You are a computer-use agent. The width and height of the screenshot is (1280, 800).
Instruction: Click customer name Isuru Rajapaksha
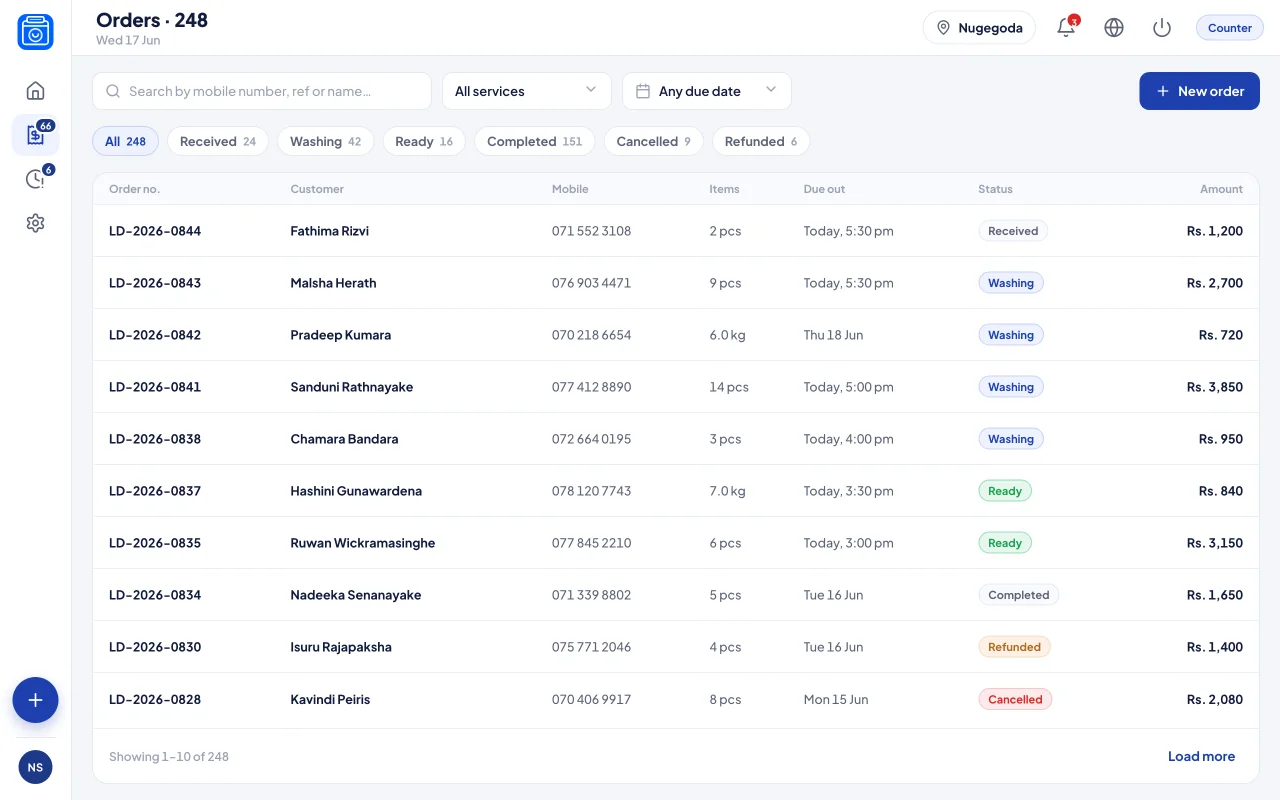click(341, 647)
